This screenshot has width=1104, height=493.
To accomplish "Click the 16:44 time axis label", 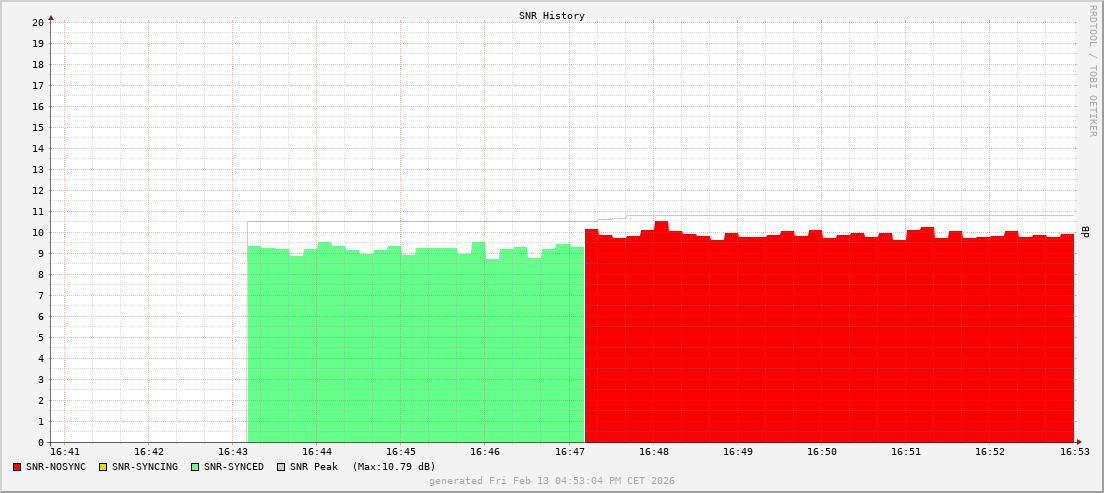I will 316,453.
